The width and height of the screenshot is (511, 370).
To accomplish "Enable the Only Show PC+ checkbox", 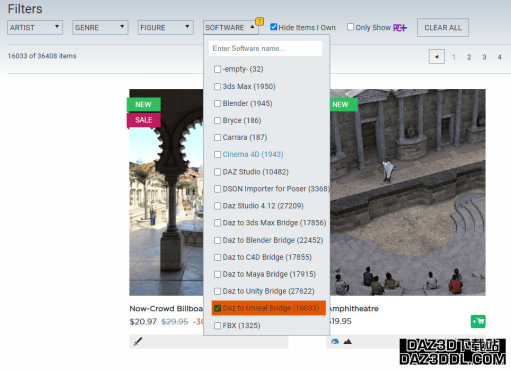I will point(350,27).
